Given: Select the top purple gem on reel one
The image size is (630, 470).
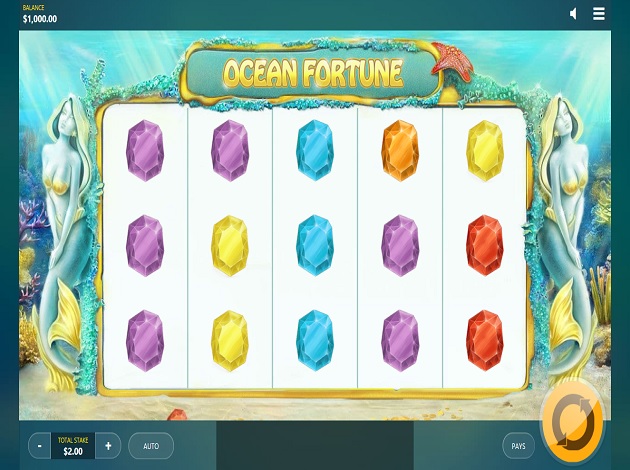Looking at the screenshot, I should tap(145, 150).
